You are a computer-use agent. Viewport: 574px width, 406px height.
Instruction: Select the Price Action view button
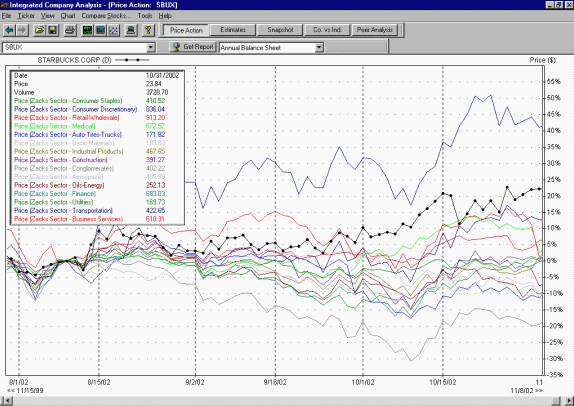click(x=186, y=30)
